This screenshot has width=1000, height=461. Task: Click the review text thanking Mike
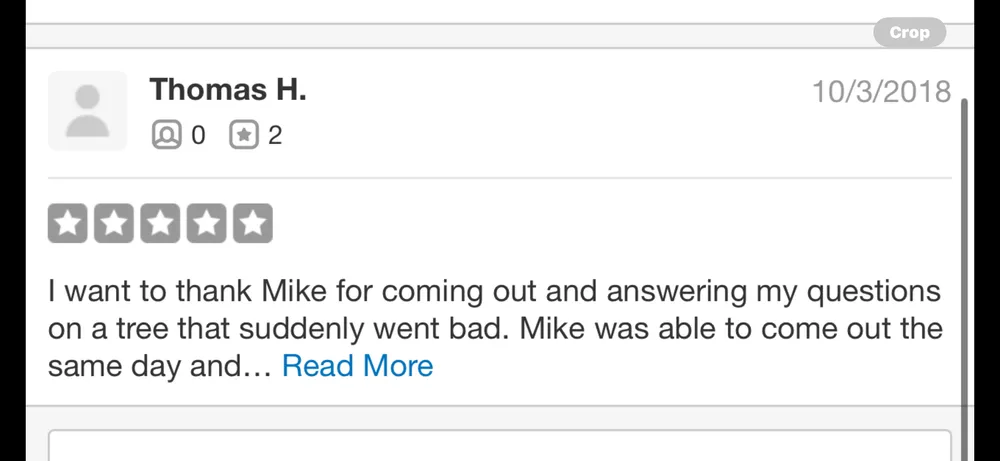coord(494,310)
